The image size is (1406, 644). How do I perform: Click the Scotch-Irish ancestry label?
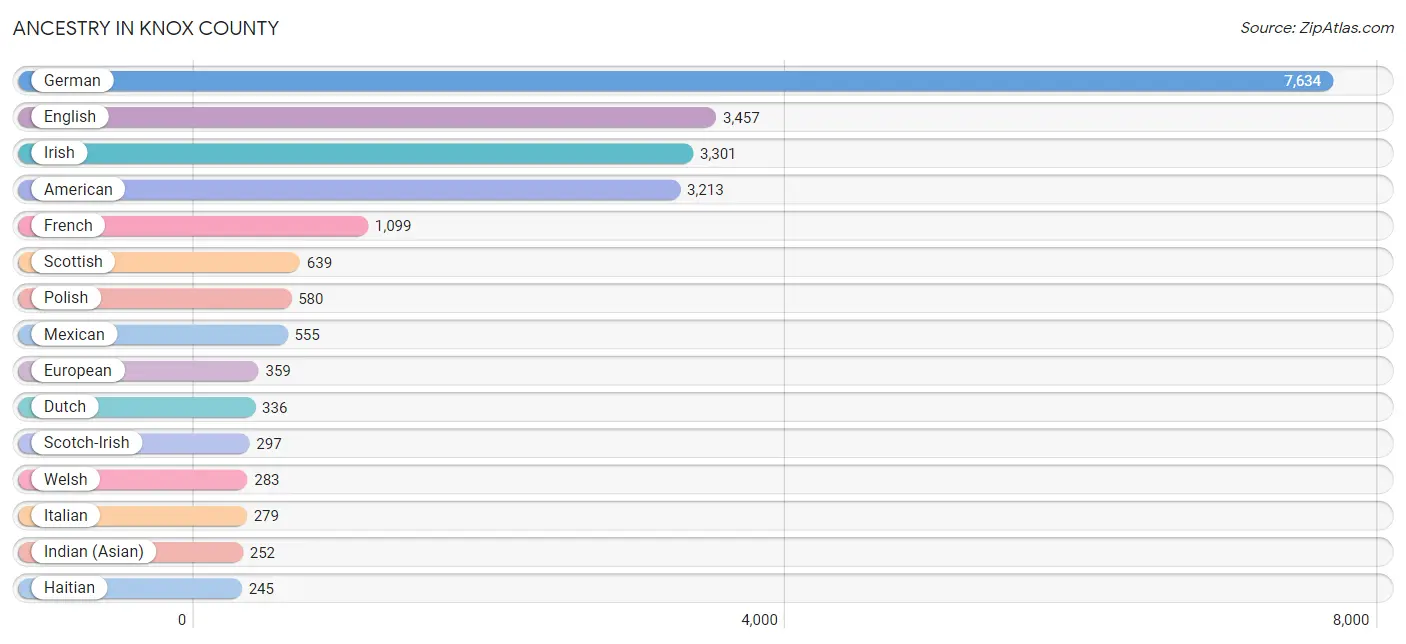pyautogui.click(x=86, y=443)
